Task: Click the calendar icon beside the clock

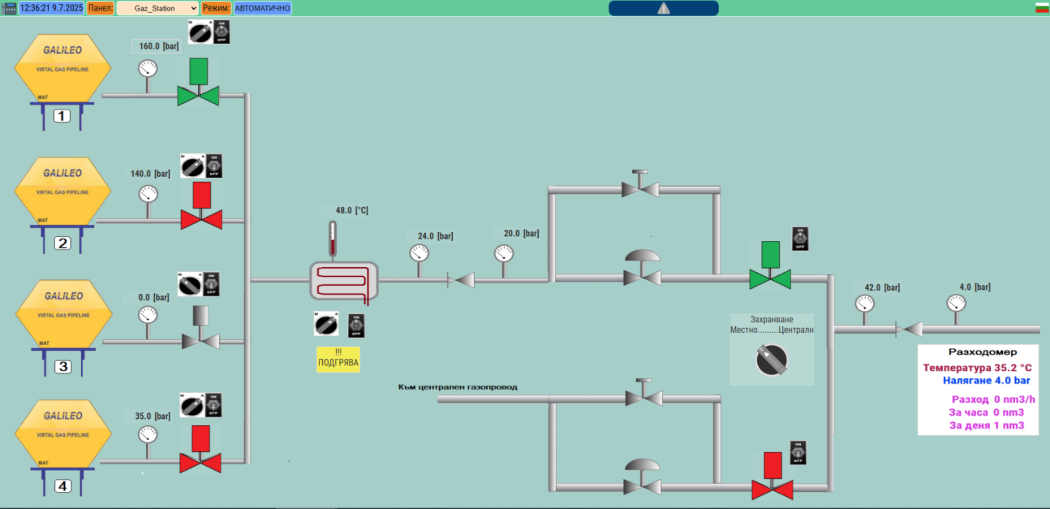Action: point(10,9)
